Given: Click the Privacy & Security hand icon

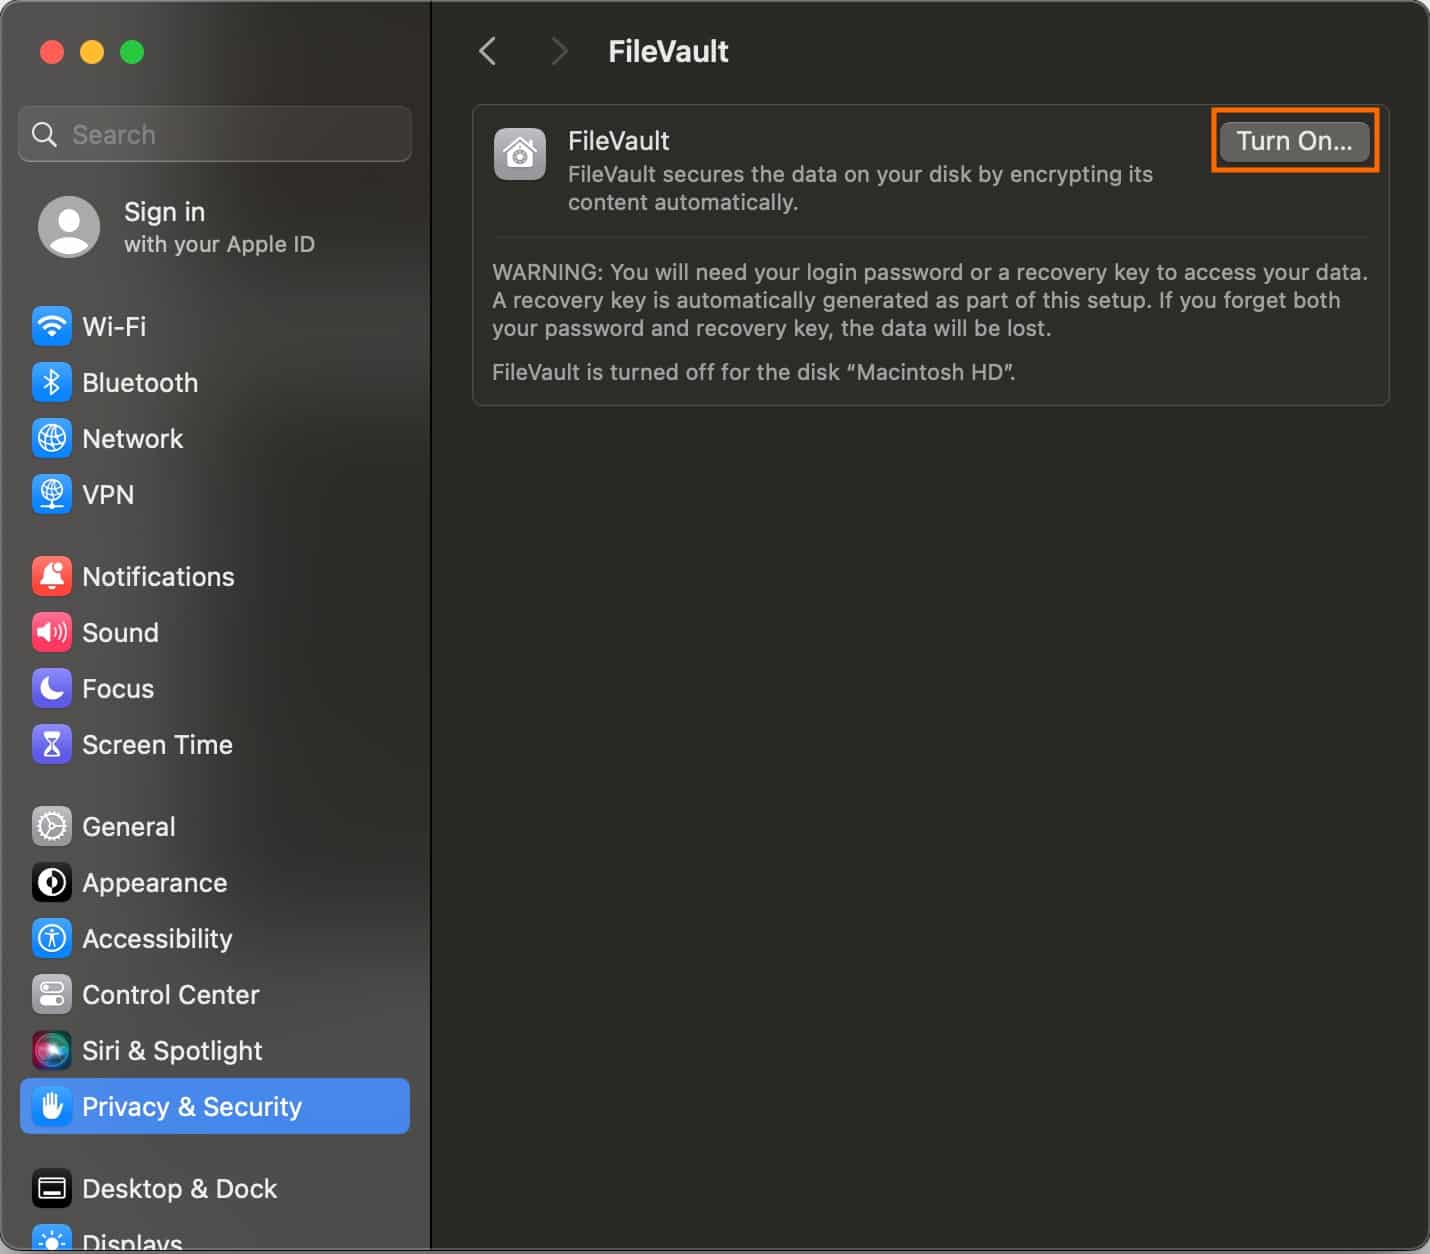Looking at the screenshot, I should [52, 1107].
